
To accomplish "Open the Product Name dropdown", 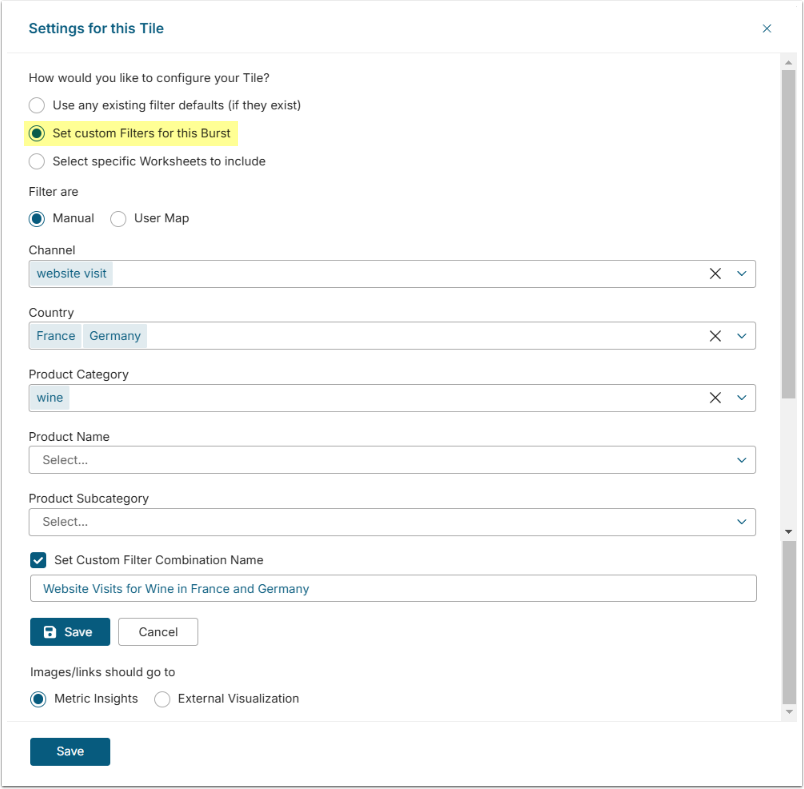I will [392, 460].
